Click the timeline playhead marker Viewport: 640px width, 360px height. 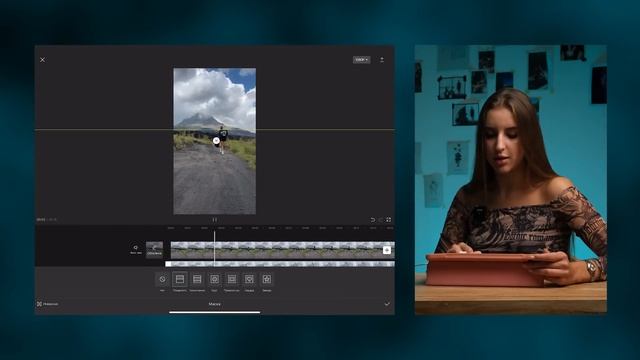215,248
